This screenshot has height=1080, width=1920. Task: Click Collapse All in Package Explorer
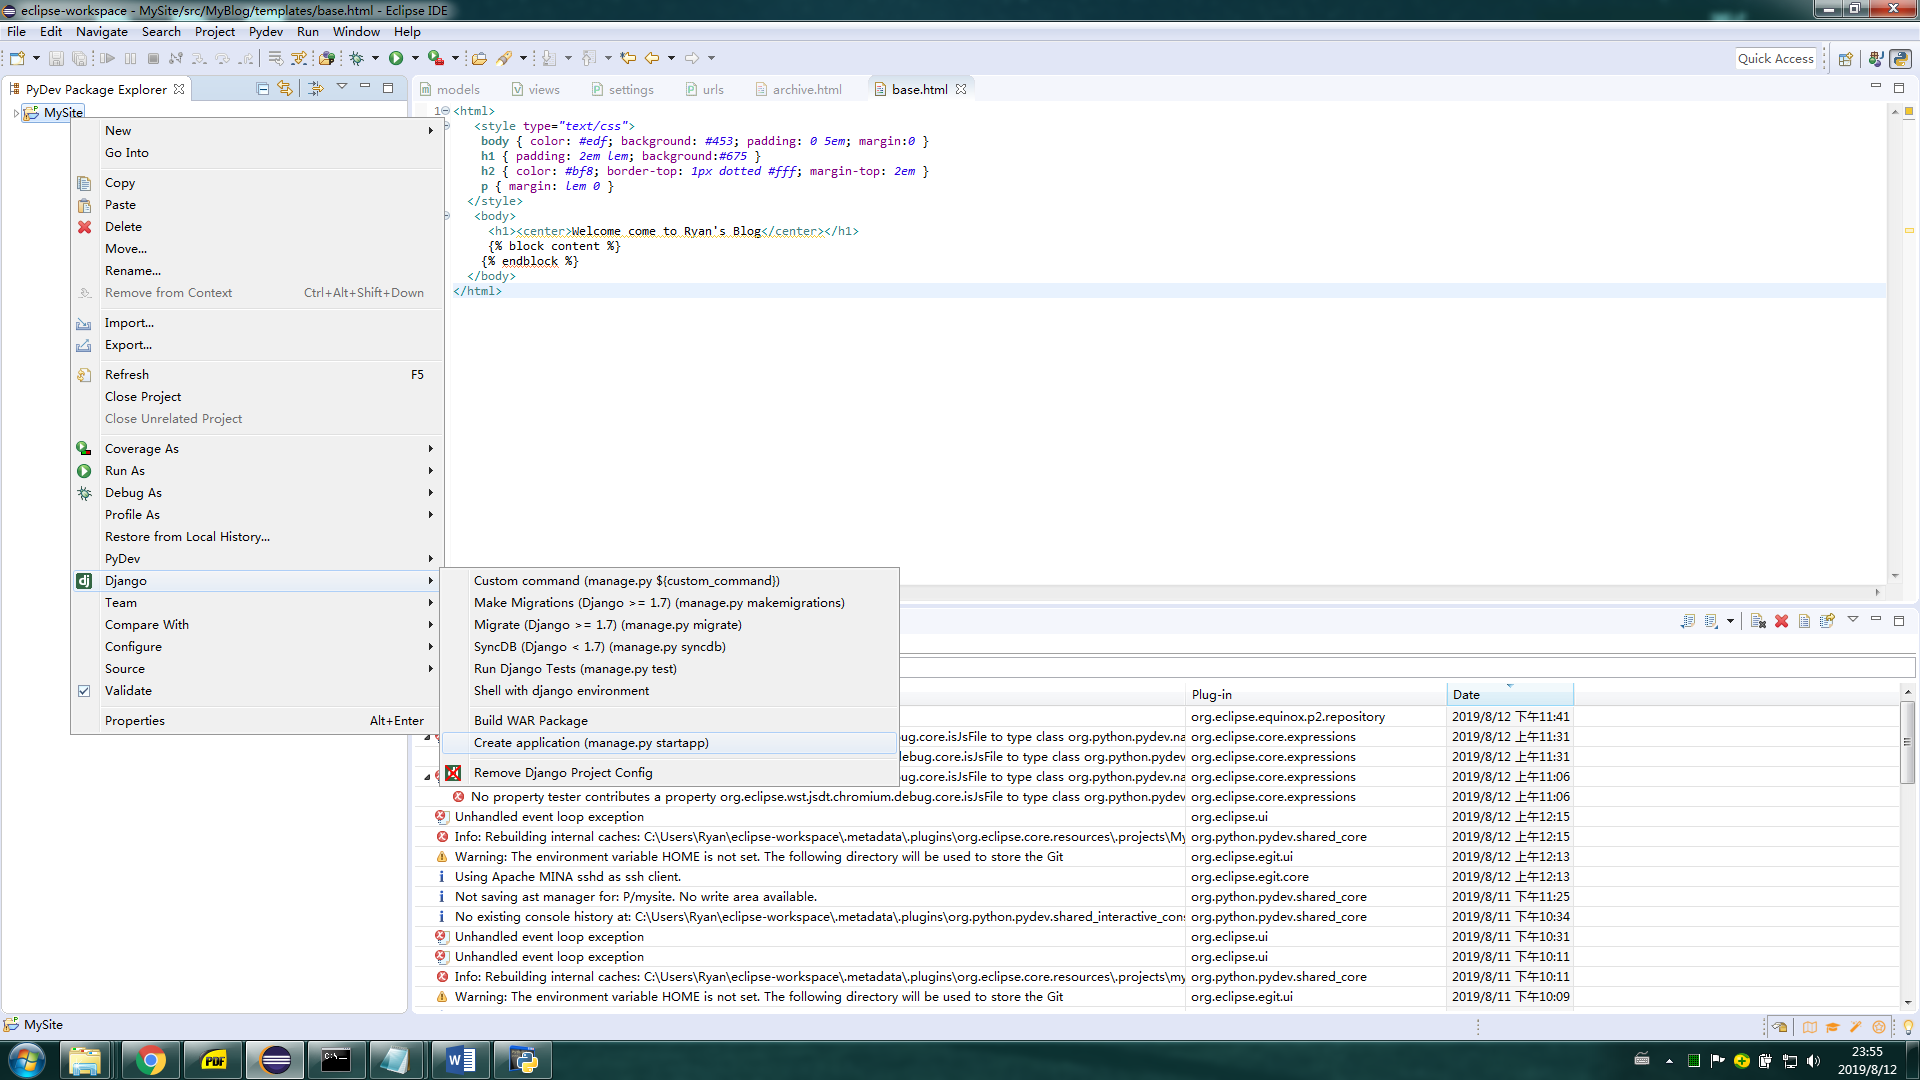tap(262, 89)
